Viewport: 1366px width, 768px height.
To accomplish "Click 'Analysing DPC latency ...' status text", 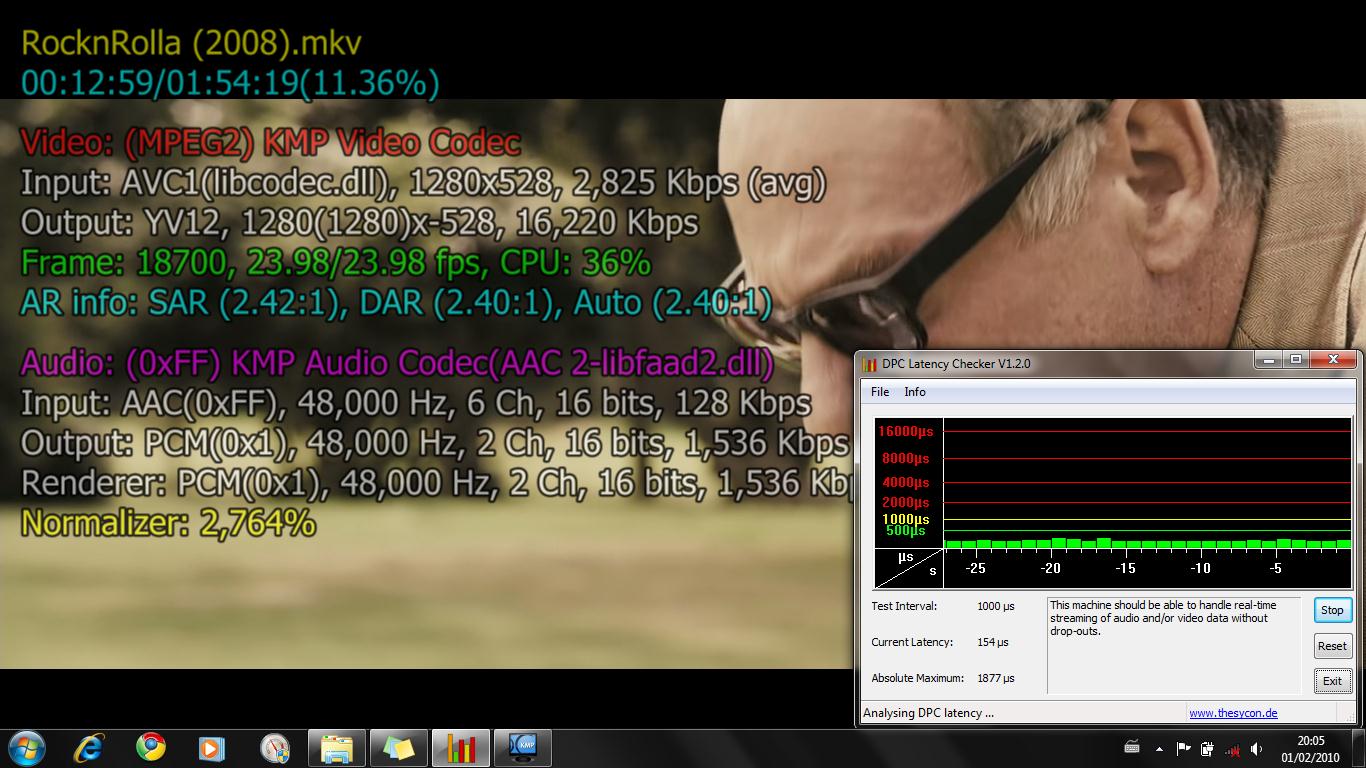I will (x=928, y=713).
